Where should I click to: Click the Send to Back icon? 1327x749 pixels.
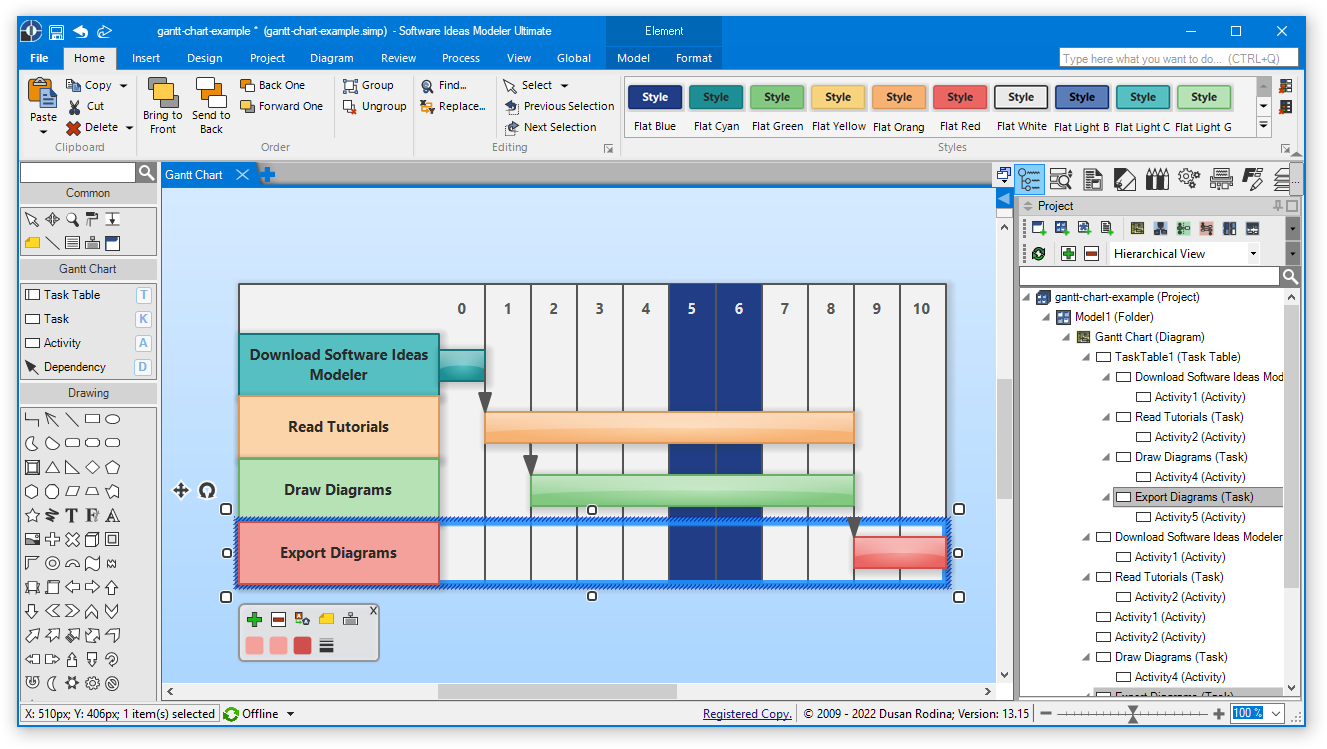tap(211, 92)
